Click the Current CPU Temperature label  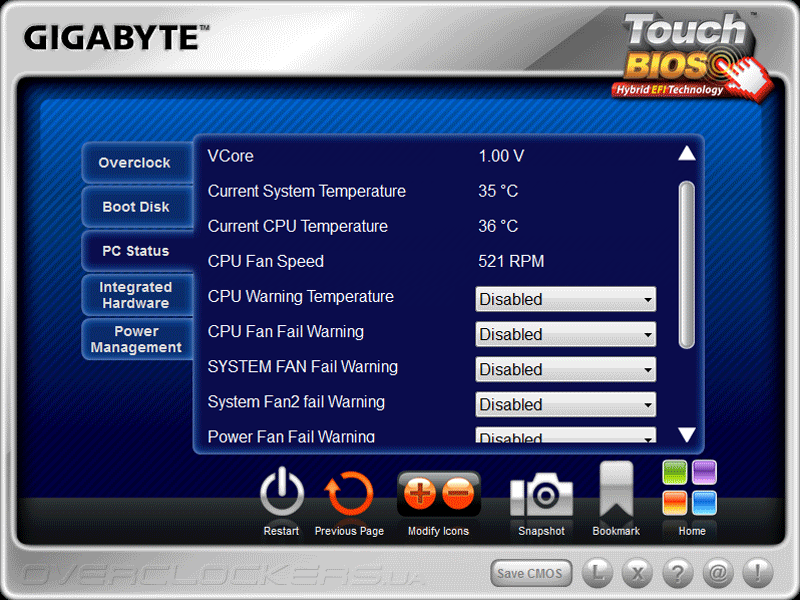point(297,226)
